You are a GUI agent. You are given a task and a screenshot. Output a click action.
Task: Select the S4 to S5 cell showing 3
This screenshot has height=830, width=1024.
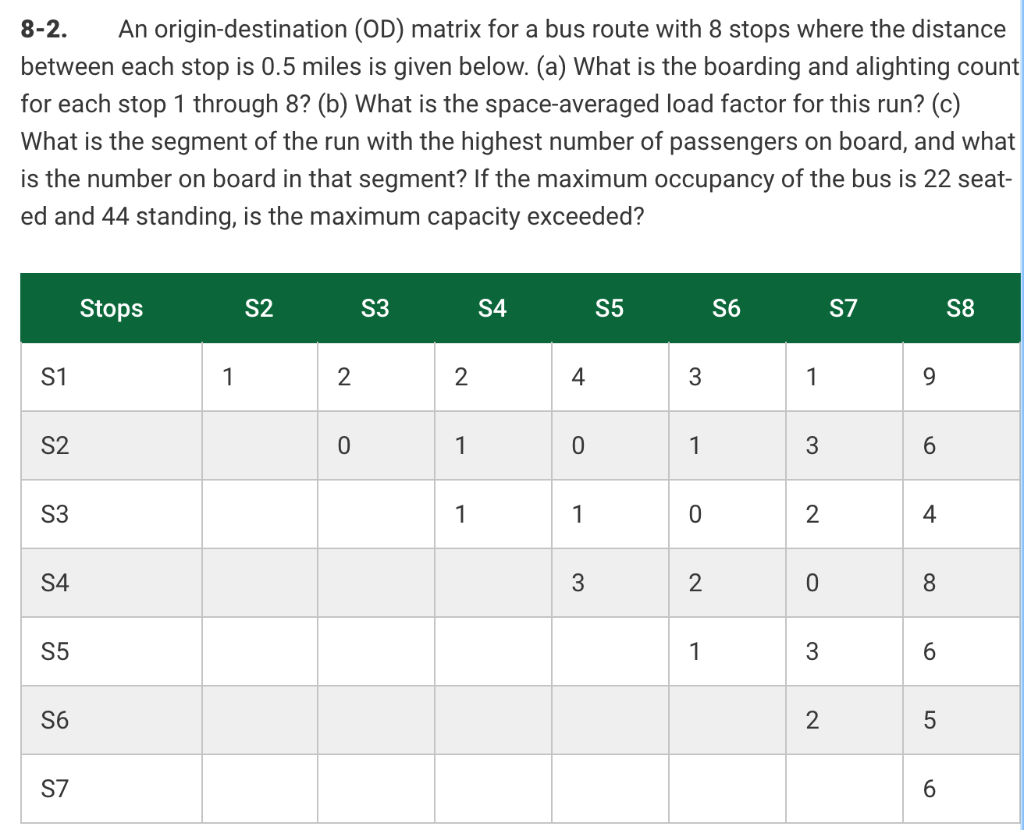(610, 583)
